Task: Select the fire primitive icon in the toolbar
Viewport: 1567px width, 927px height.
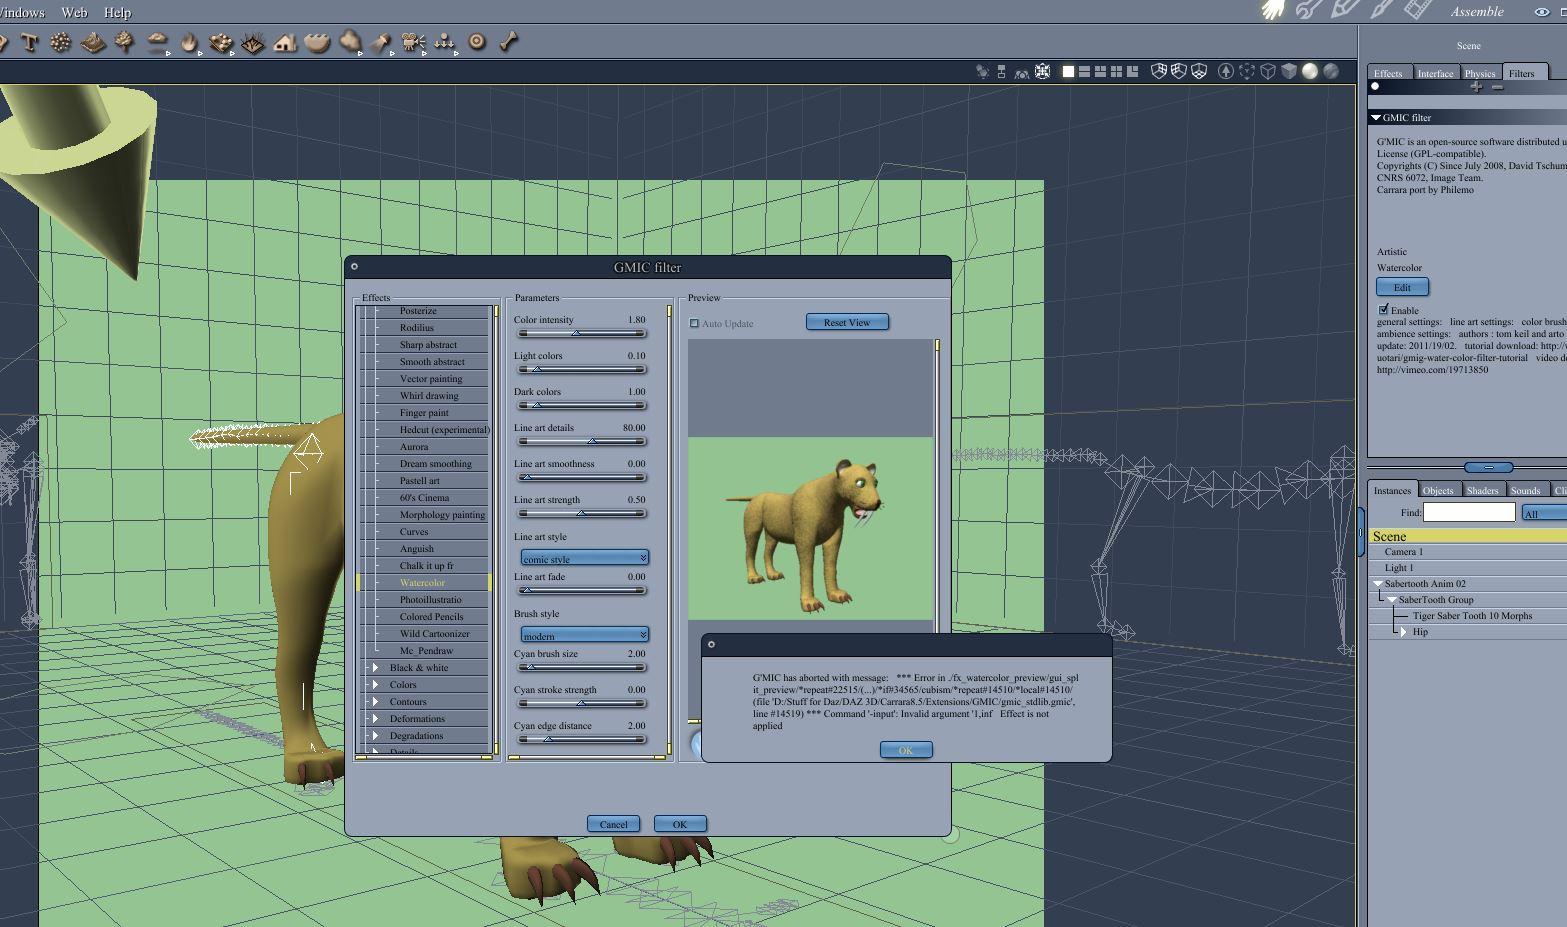Action: pyautogui.click(x=189, y=42)
